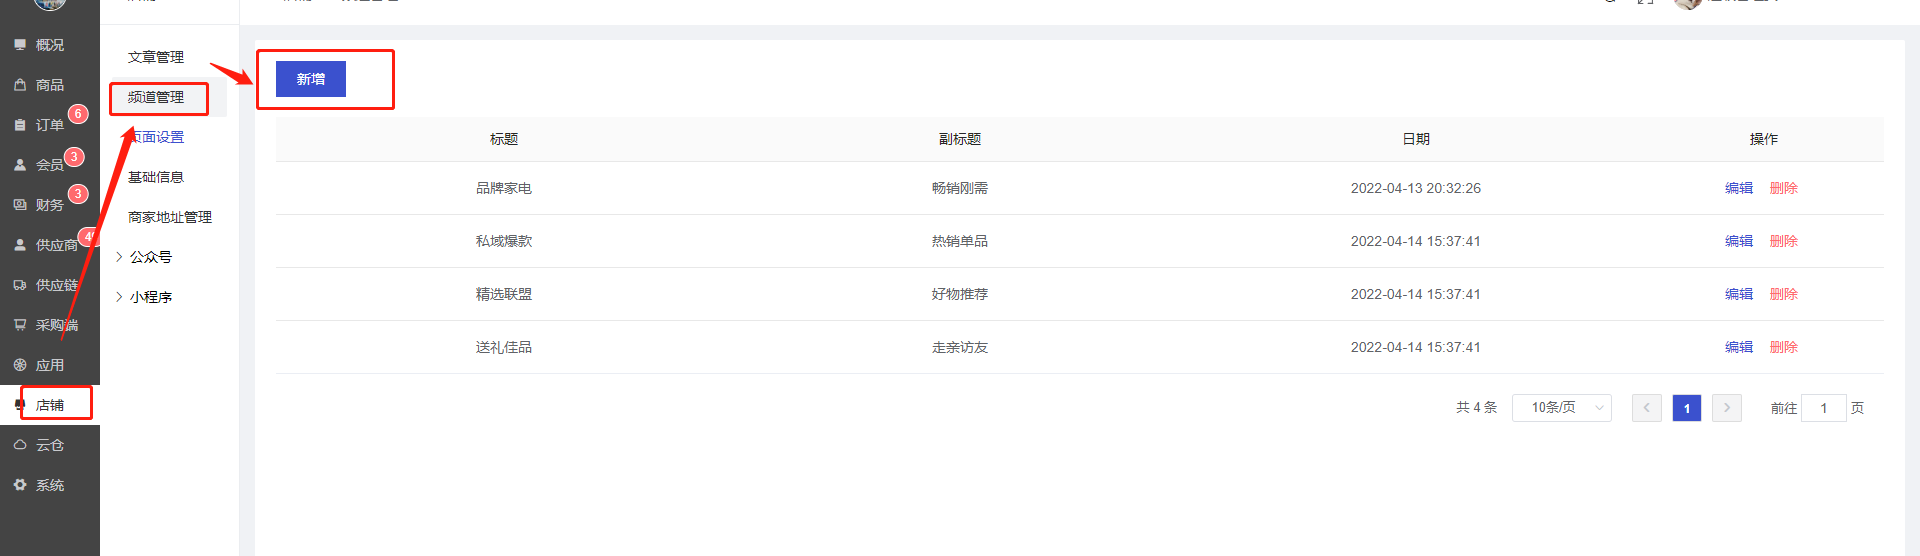Expand the 公众号 submenu chevron
This screenshot has width=1920, height=556.
tap(119, 257)
